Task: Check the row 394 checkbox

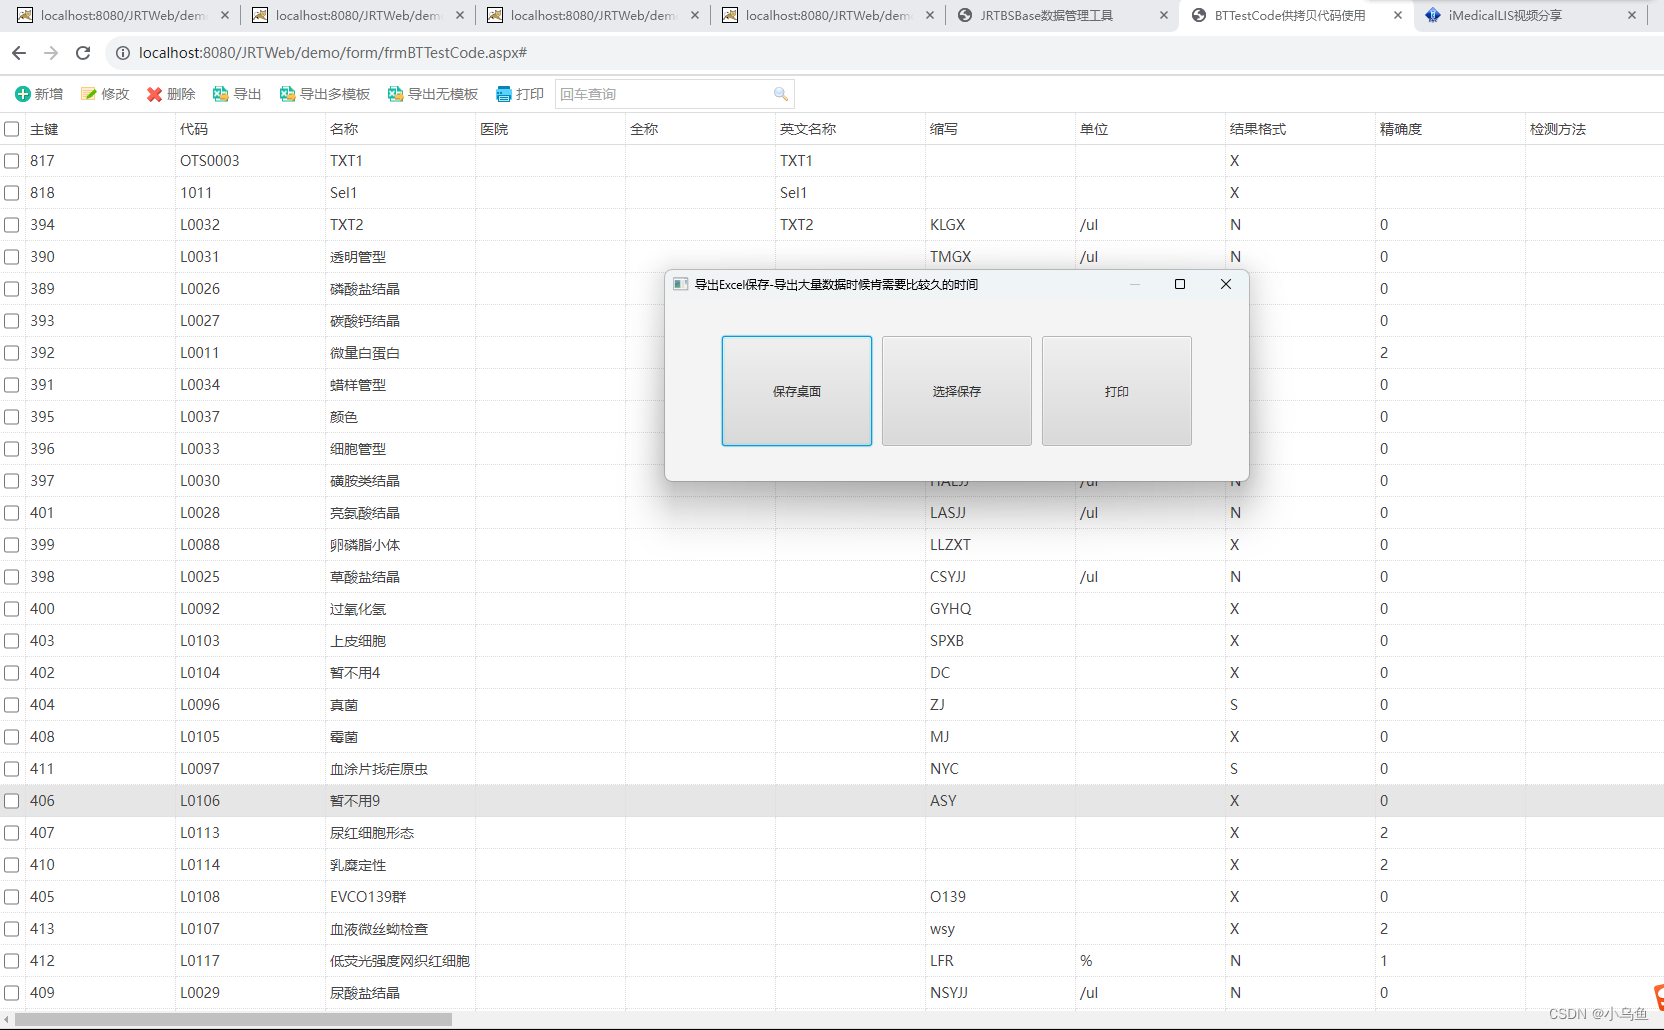Action: coord(12,225)
